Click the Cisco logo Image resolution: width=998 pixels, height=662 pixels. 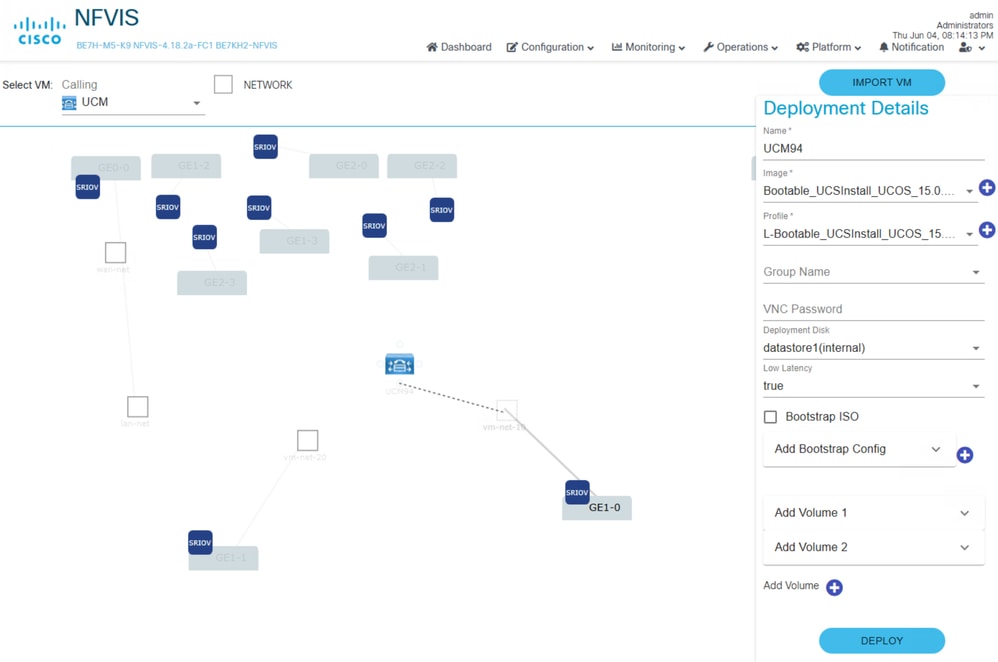coord(39,31)
